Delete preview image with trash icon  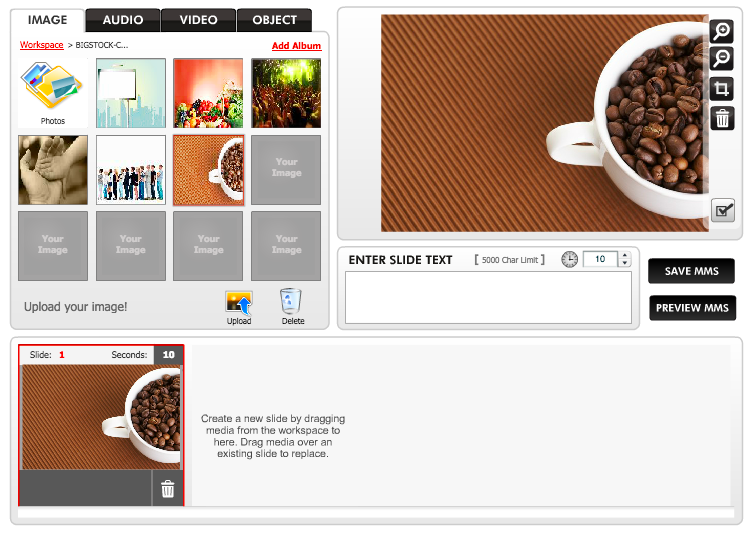(721, 118)
